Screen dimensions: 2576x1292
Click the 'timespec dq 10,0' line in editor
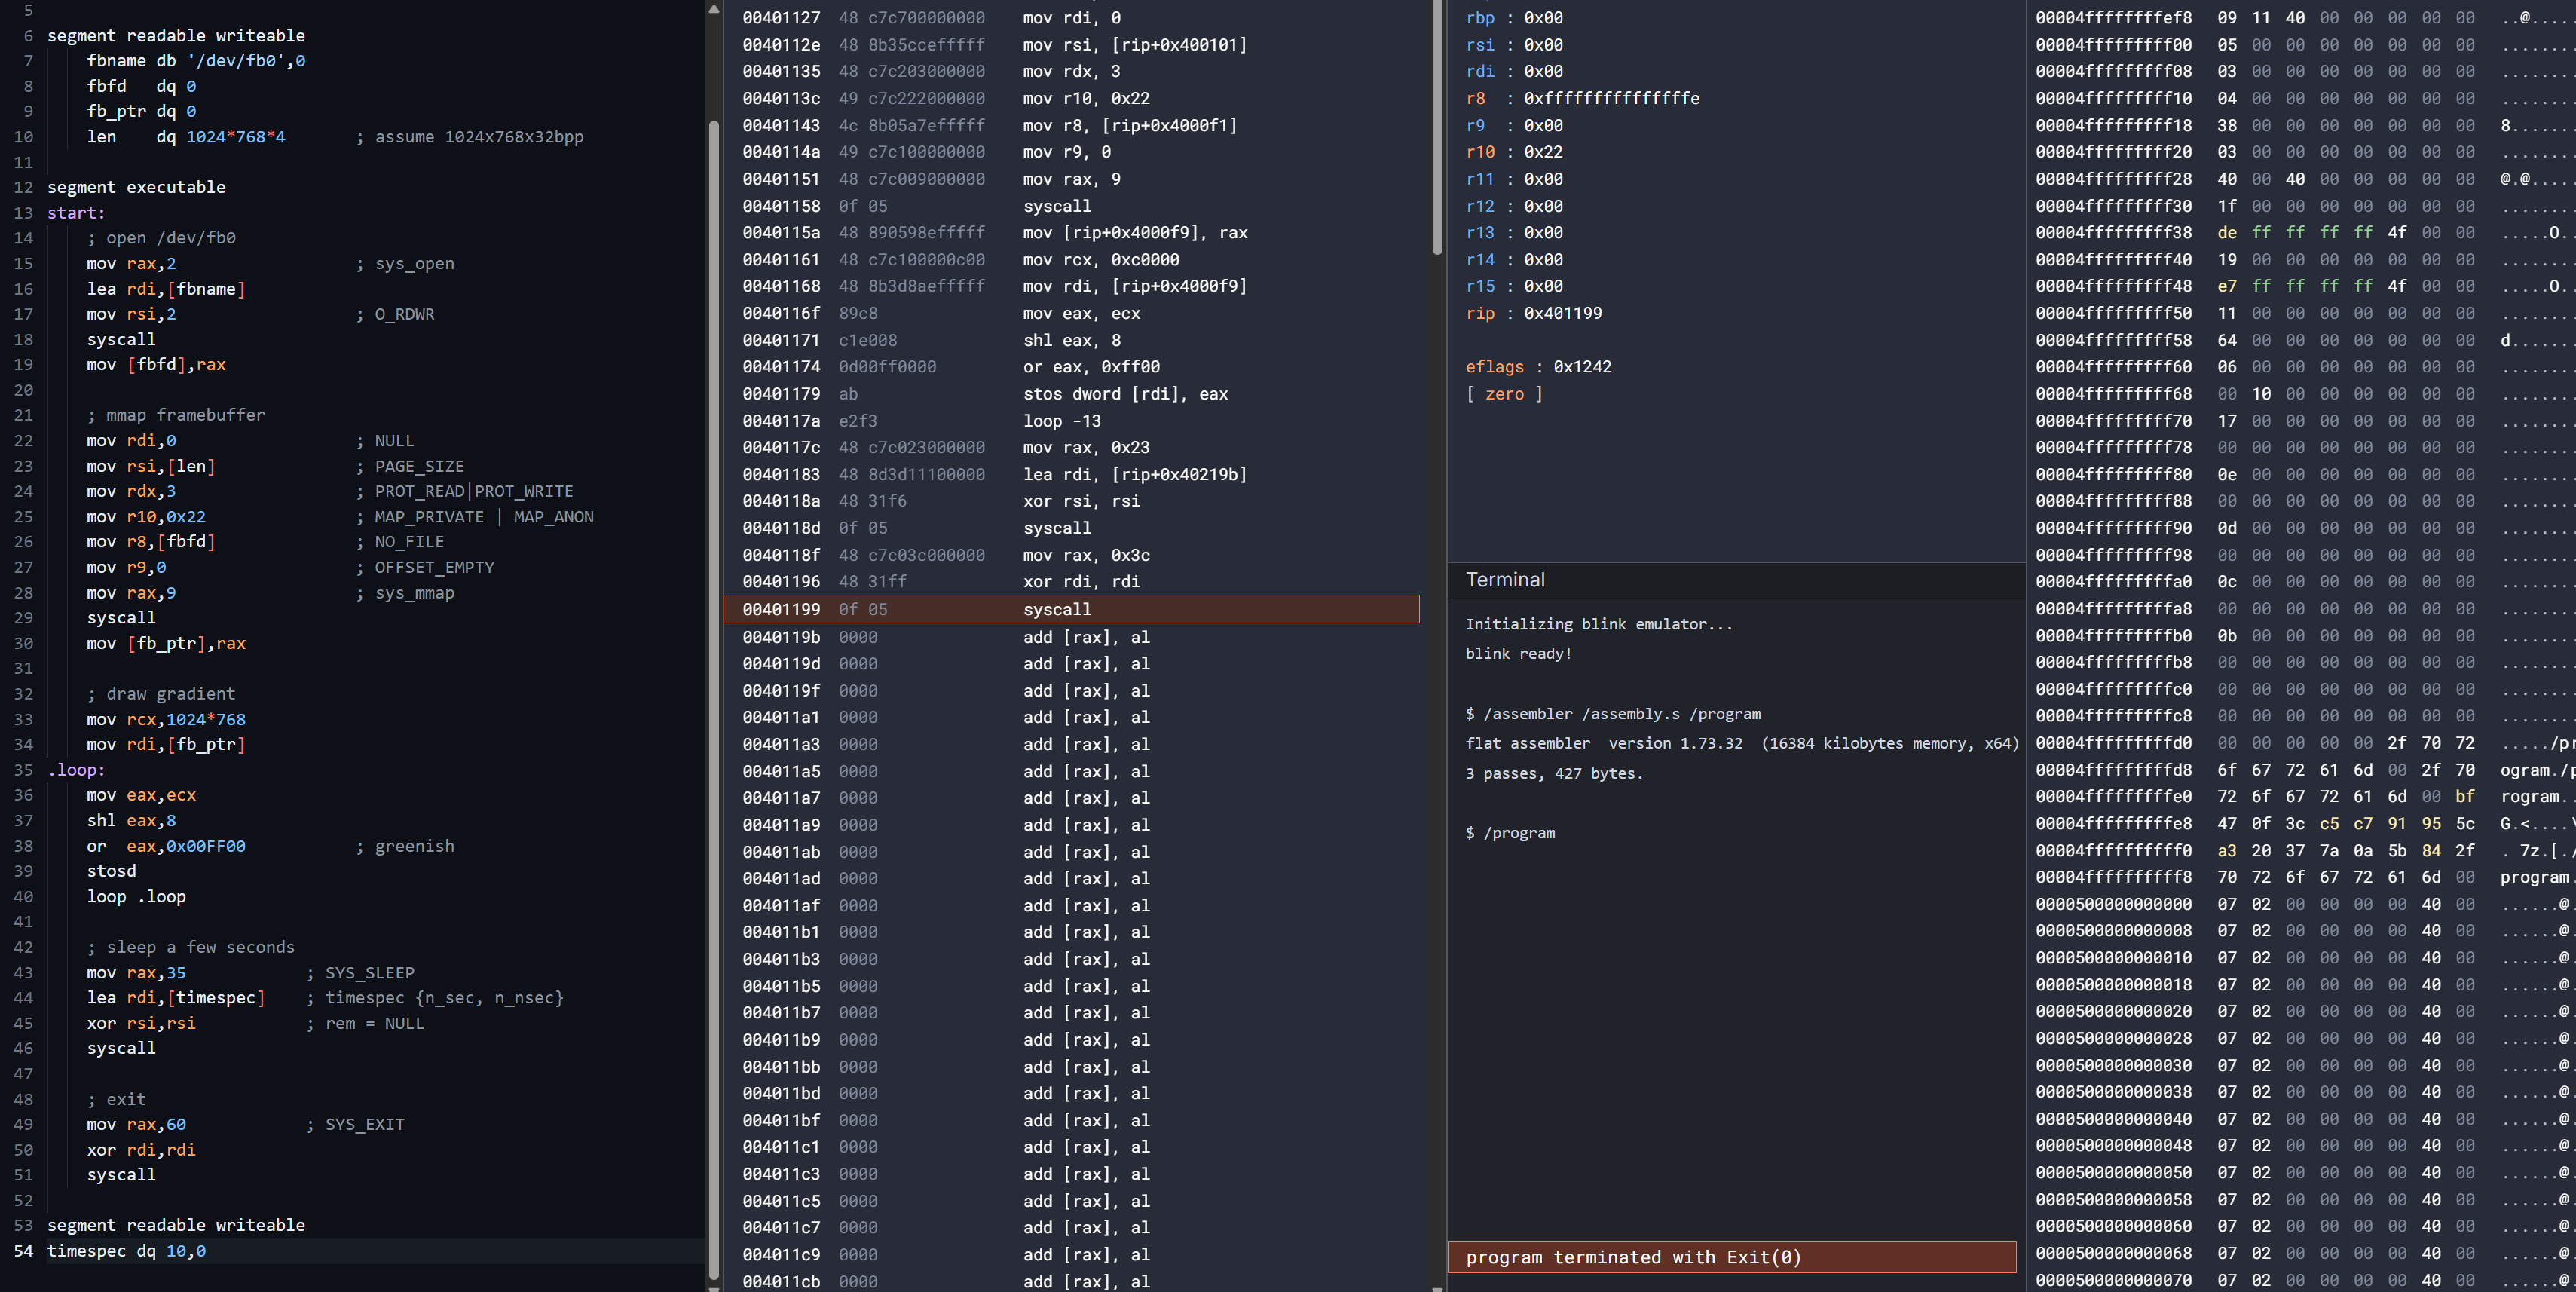coord(126,1251)
